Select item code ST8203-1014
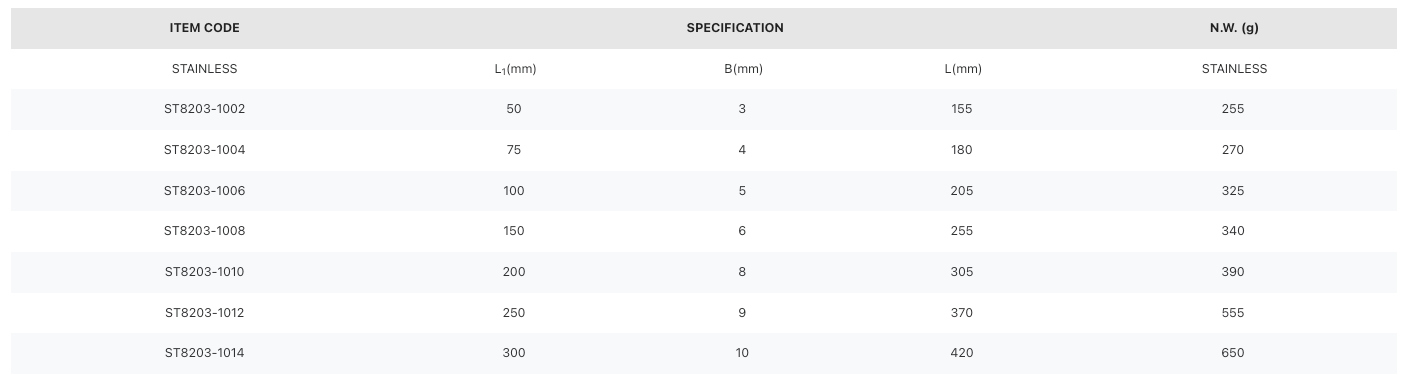Screen dimensions: 1406x383 point(204,353)
